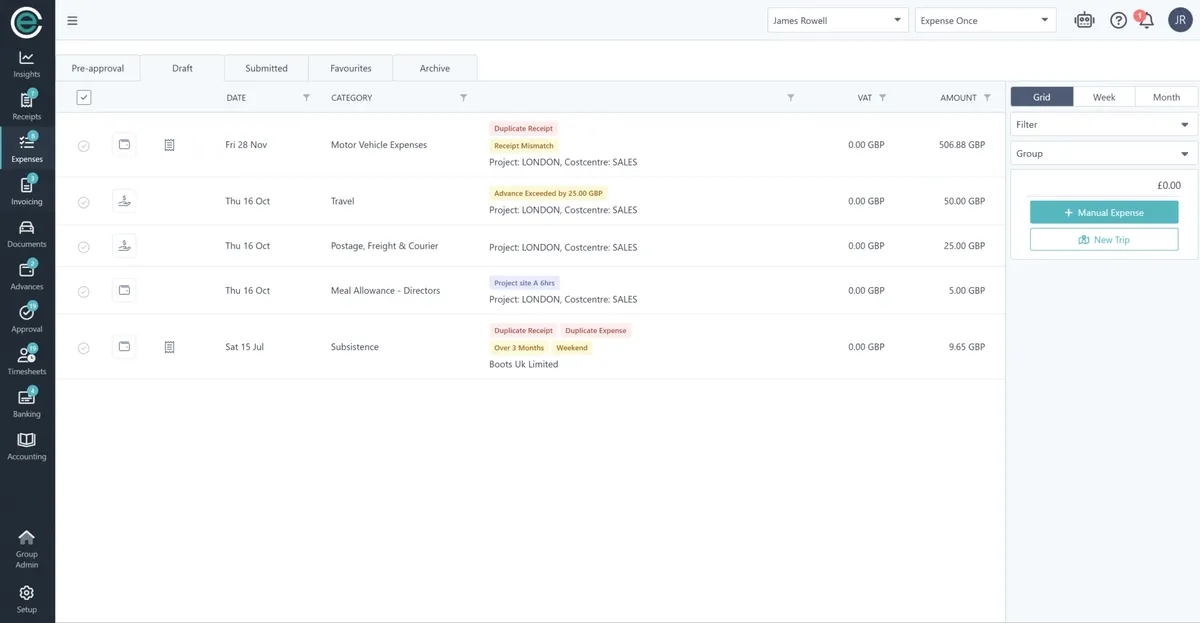This screenshot has width=1200, height=623.
Task: Click the Manual Expense button
Action: pyautogui.click(x=1104, y=213)
